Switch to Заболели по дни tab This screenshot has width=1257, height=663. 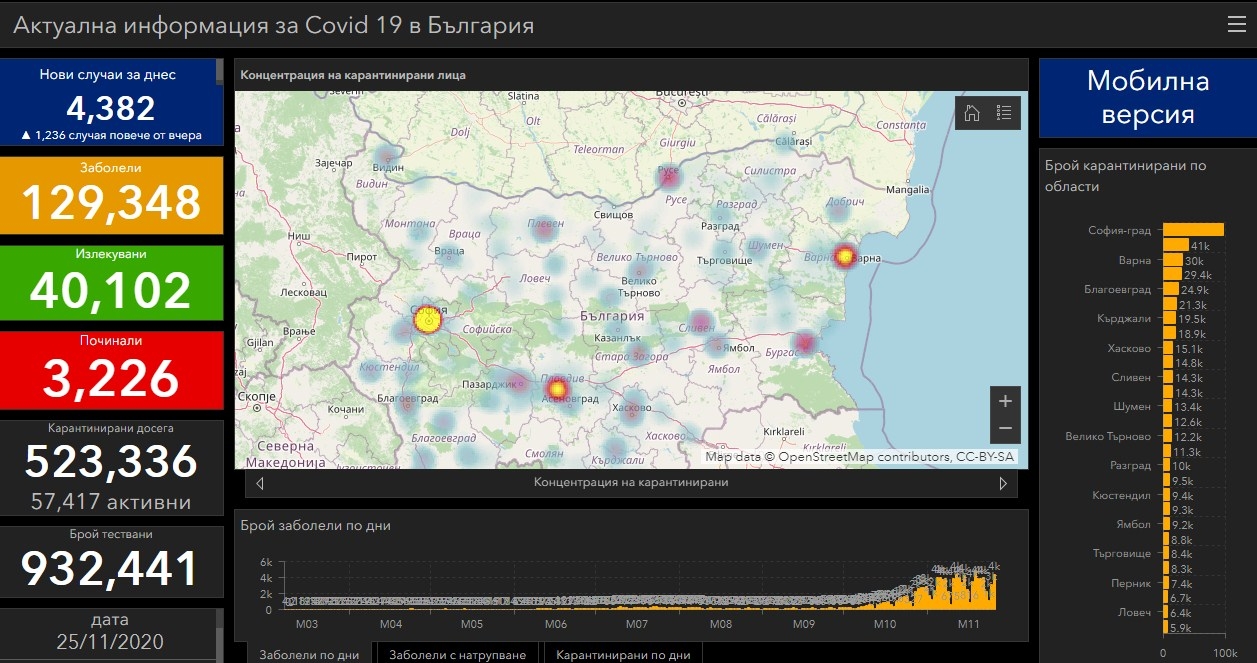click(308, 654)
